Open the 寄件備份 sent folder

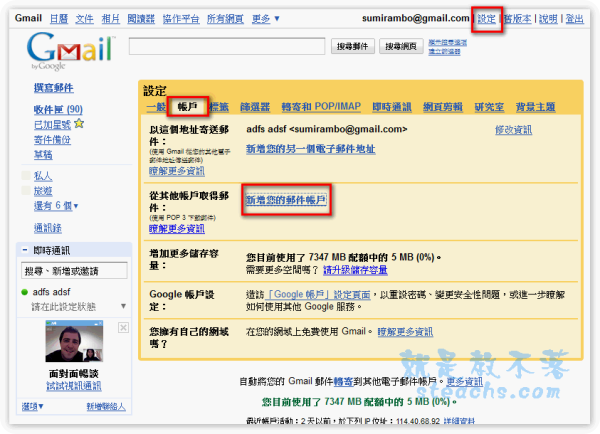(x=52, y=140)
